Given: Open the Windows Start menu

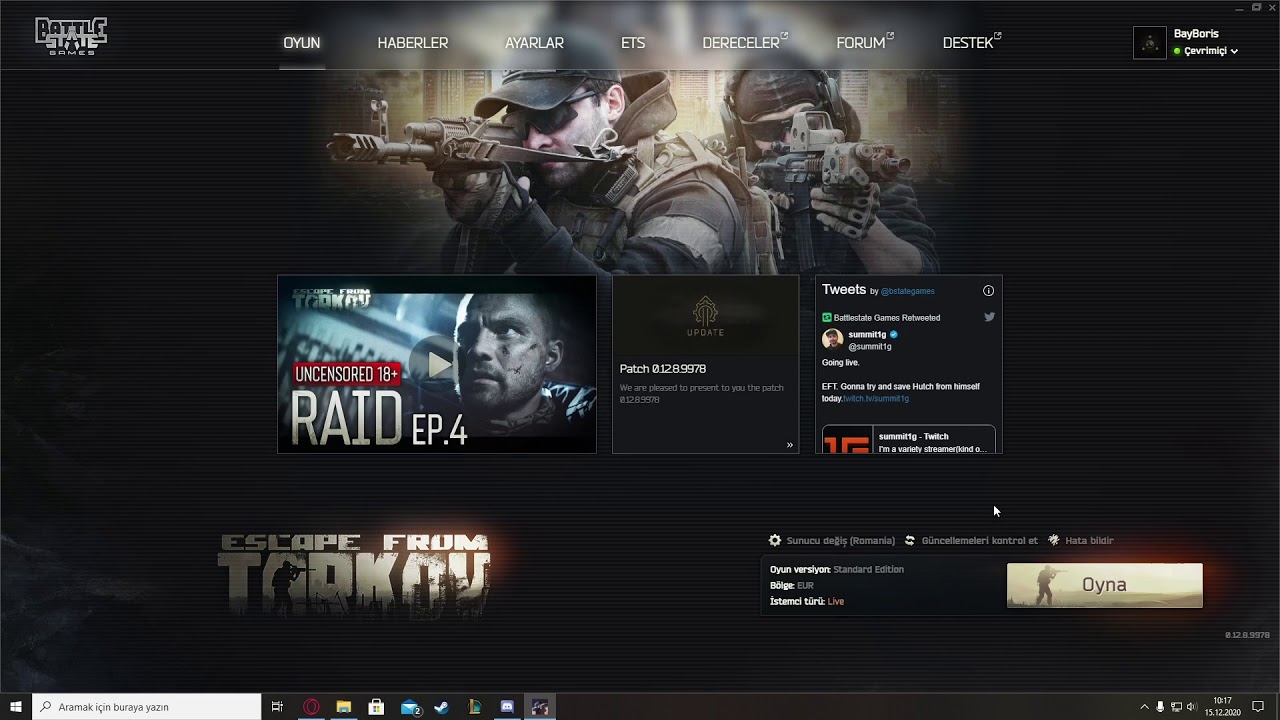Looking at the screenshot, I should tap(16, 707).
